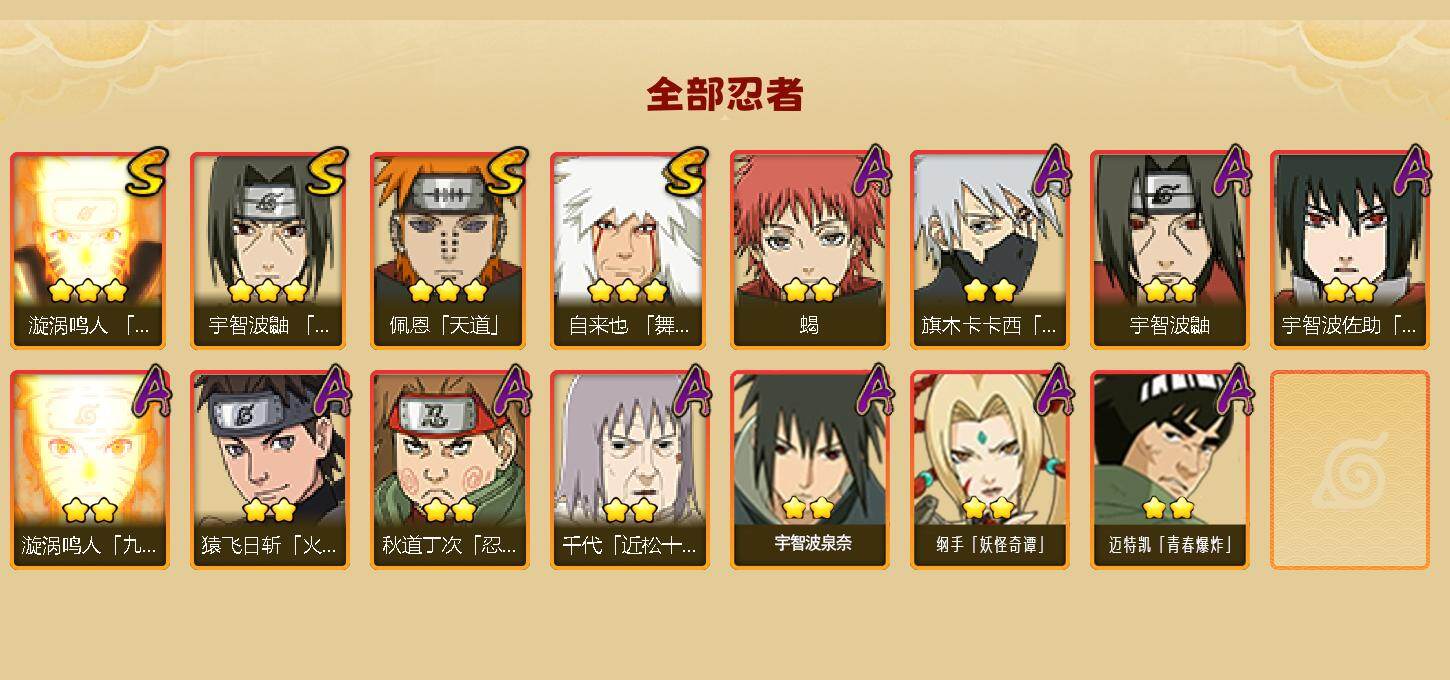Select the A-rank 宇智波鼬 card
The height and width of the screenshot is (680, 1450).
[x=1170, y=250]
